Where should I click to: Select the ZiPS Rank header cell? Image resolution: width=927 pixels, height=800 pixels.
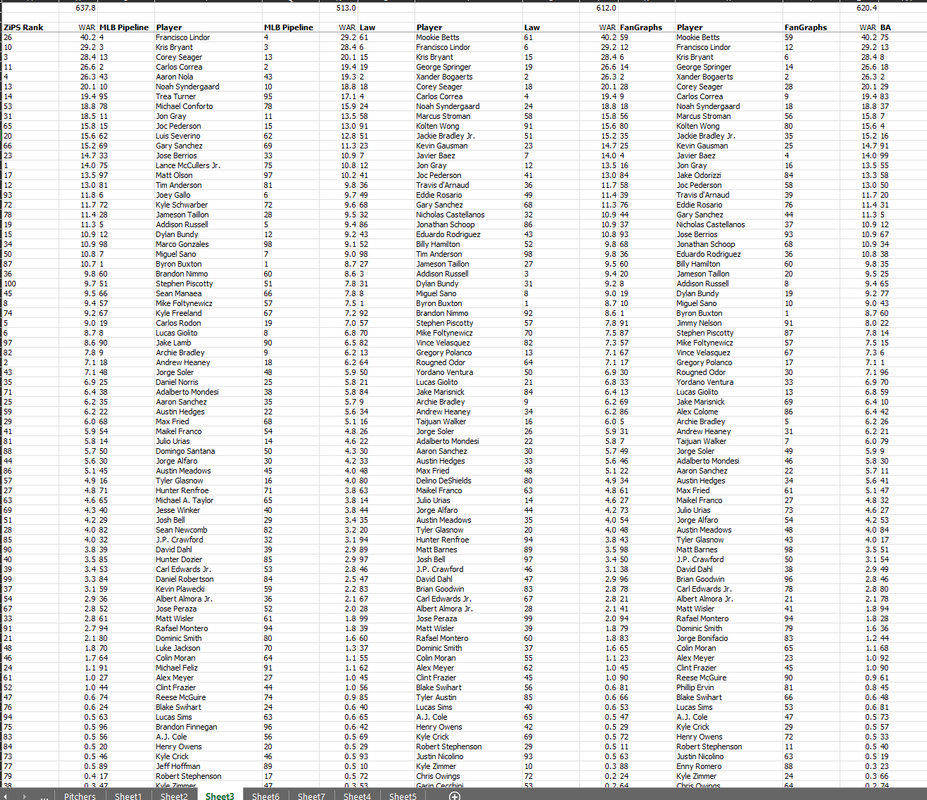point(30,27)
